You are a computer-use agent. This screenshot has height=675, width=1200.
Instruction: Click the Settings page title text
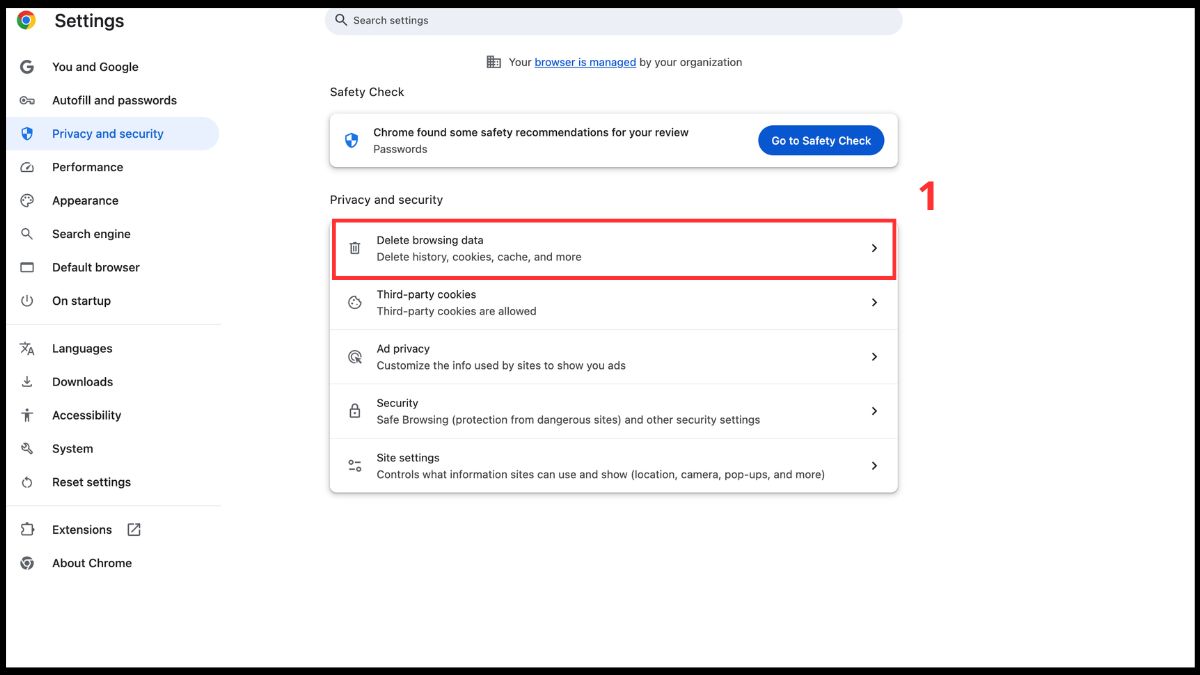point(89,21)
